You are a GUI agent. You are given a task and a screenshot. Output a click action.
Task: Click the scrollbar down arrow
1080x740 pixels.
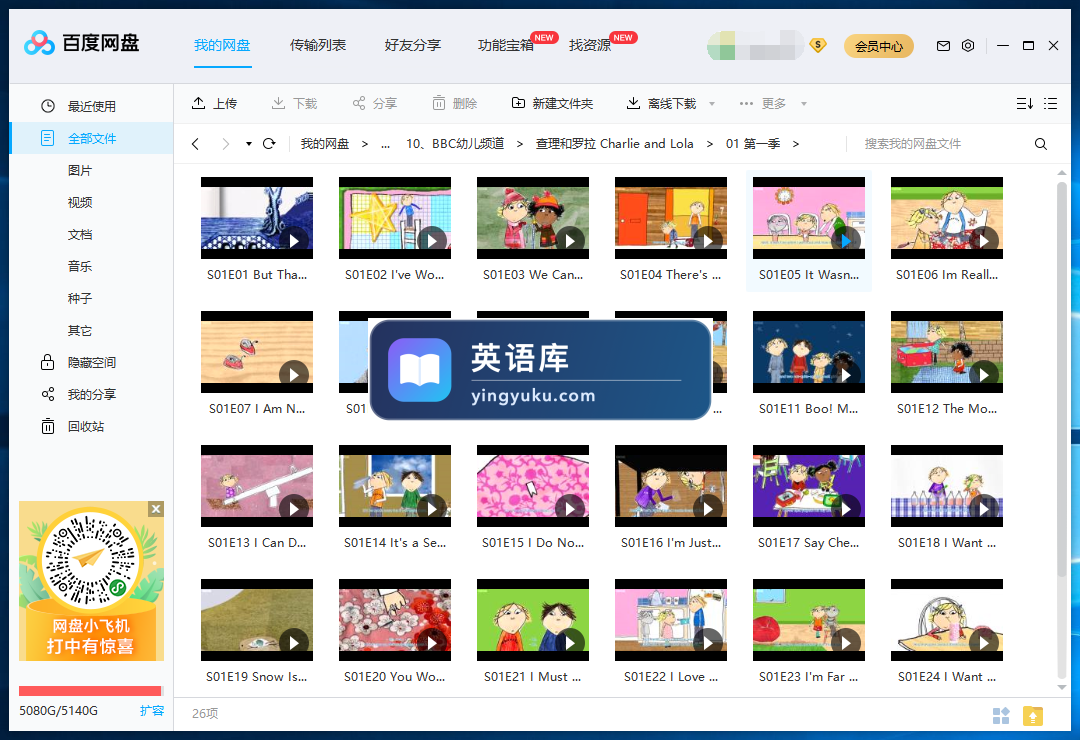click(x=1061, y=687)
